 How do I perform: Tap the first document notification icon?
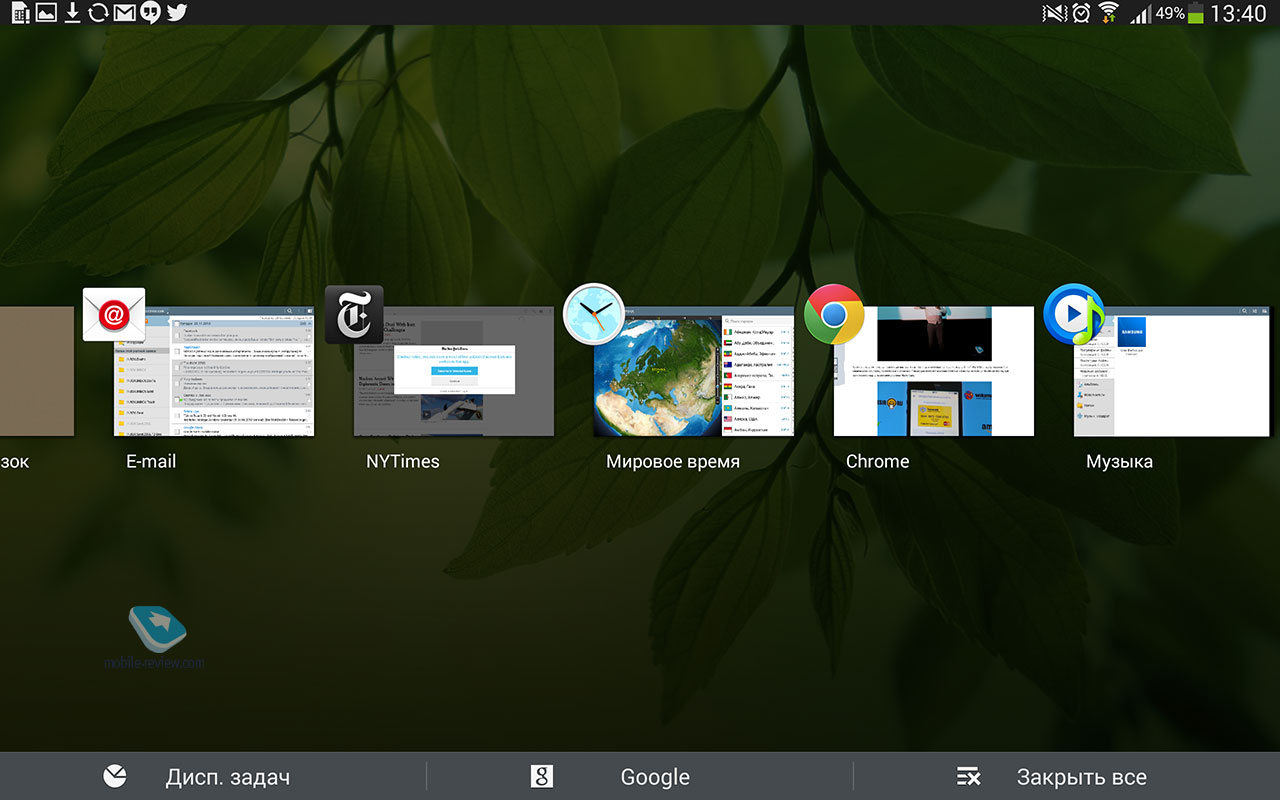point(20,13)
